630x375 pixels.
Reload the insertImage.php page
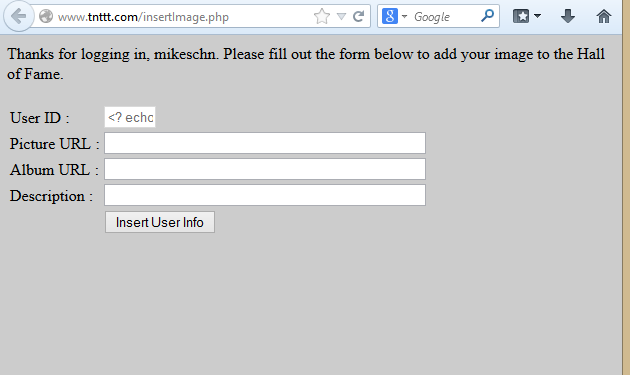pos(358,16)
